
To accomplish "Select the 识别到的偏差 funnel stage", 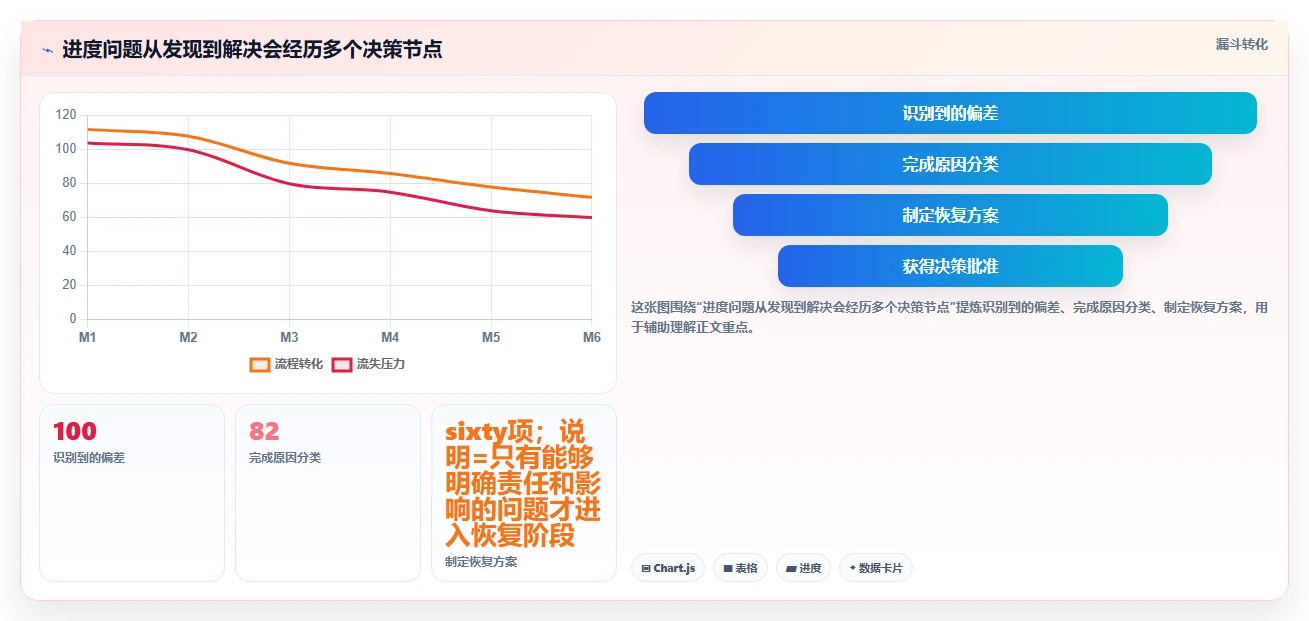I will [x=950, y=113].
